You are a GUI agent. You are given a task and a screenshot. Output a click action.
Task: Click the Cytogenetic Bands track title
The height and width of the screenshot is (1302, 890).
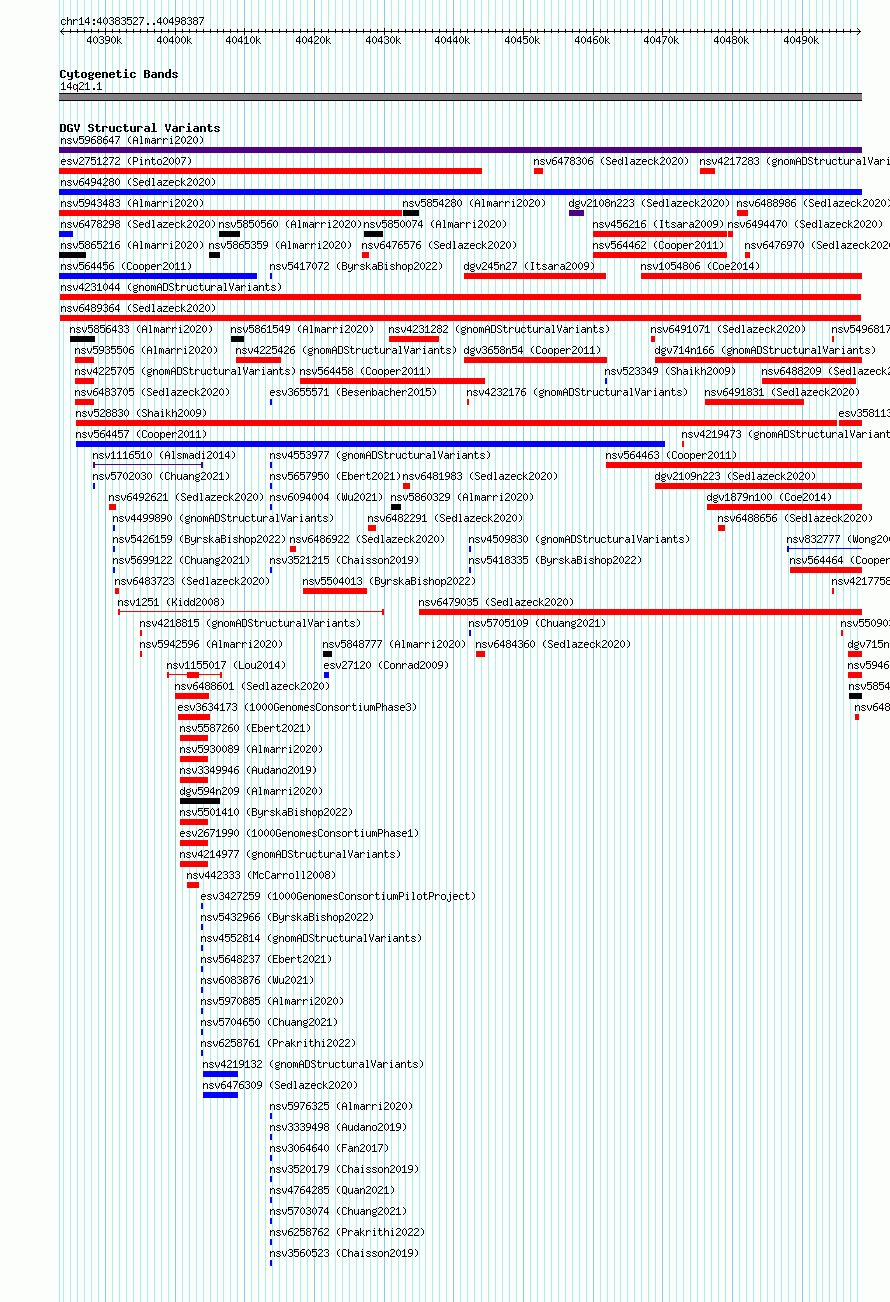pyautogui.click(x=118, y=74)
